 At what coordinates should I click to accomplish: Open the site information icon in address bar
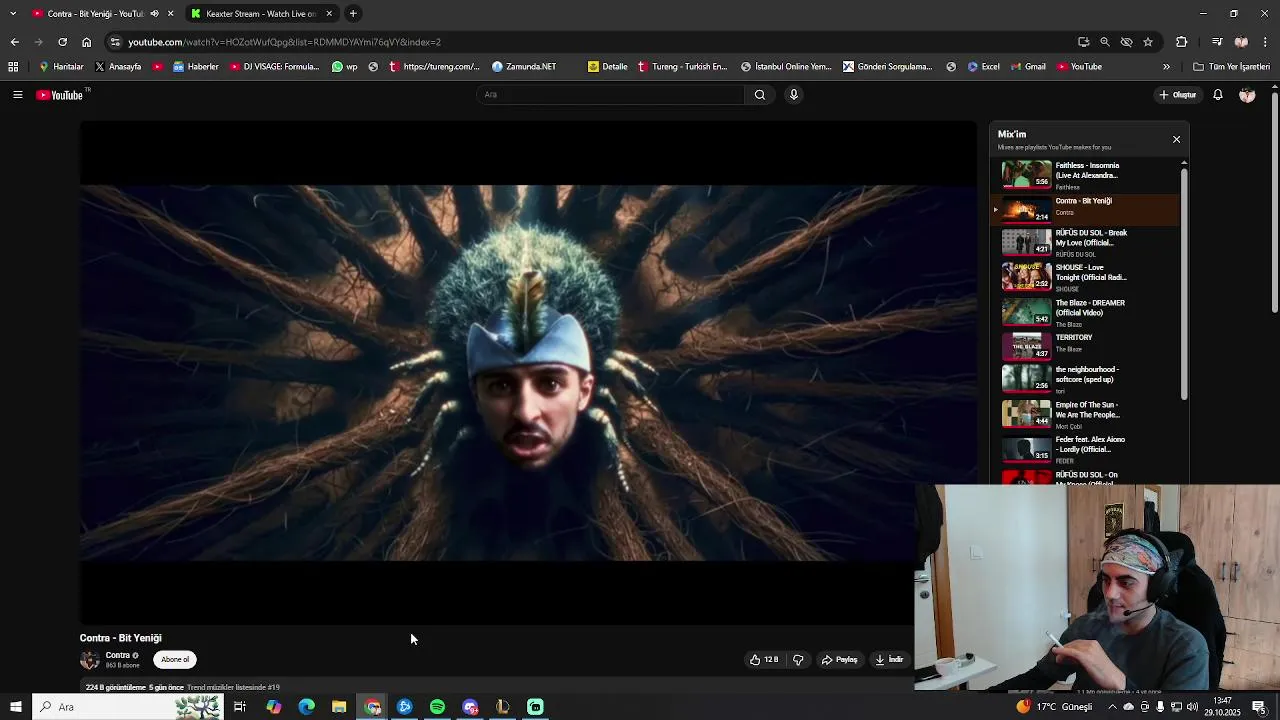point(115,42)
